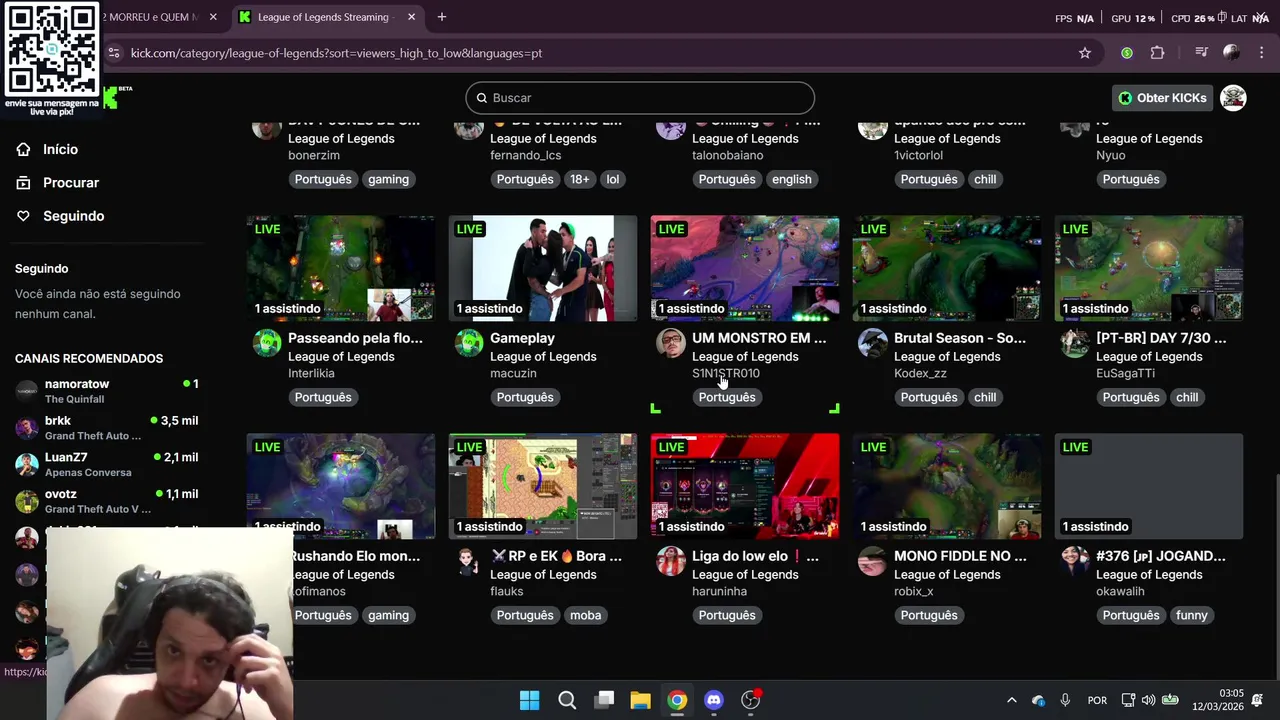The image size is (1280, 720).
Task: Open macuzin channel name link
Action: 513,373
